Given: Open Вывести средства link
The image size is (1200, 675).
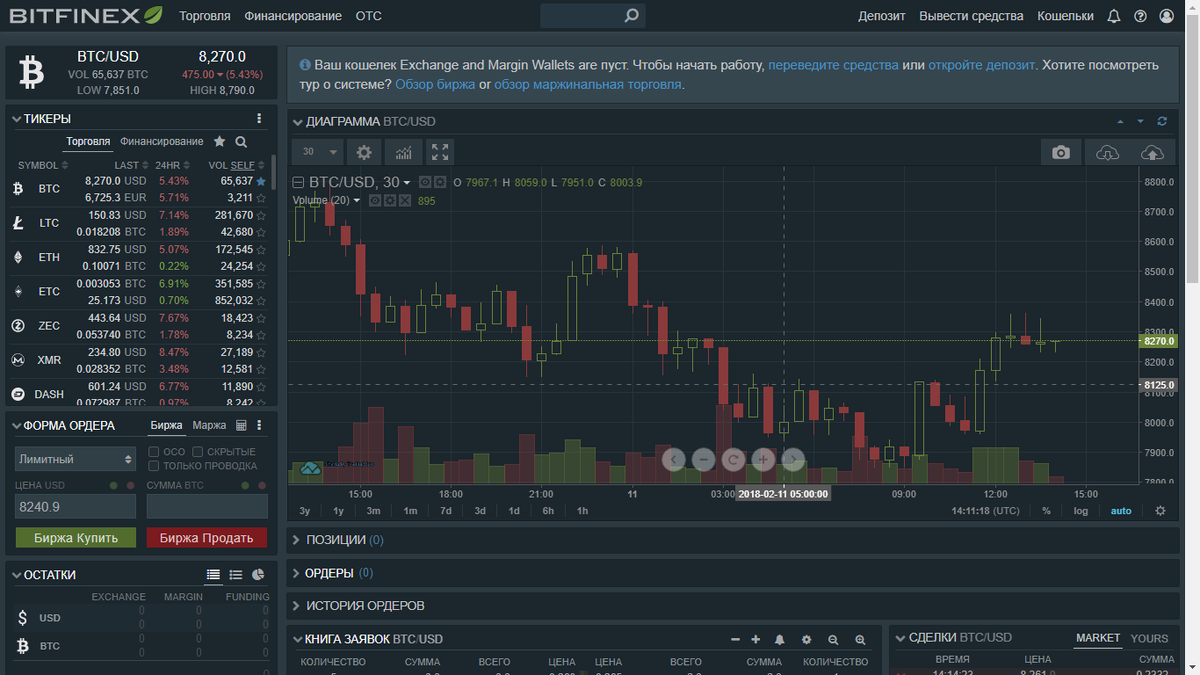Looking at the screenshot, I should [x=971, y=16].
